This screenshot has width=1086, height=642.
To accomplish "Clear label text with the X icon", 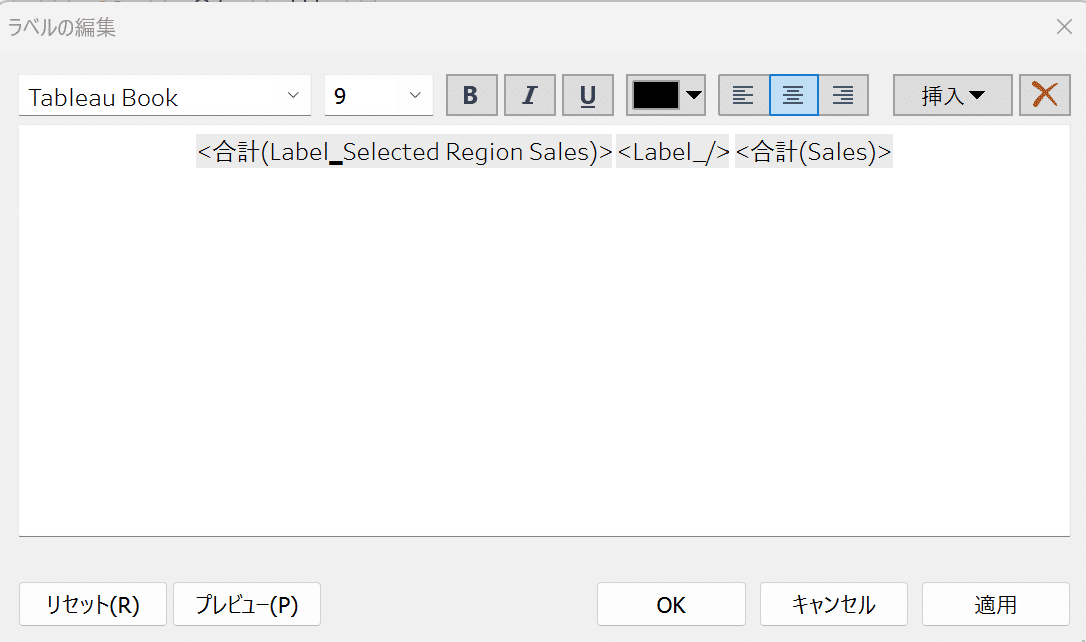I will (x=1044, y=95).
